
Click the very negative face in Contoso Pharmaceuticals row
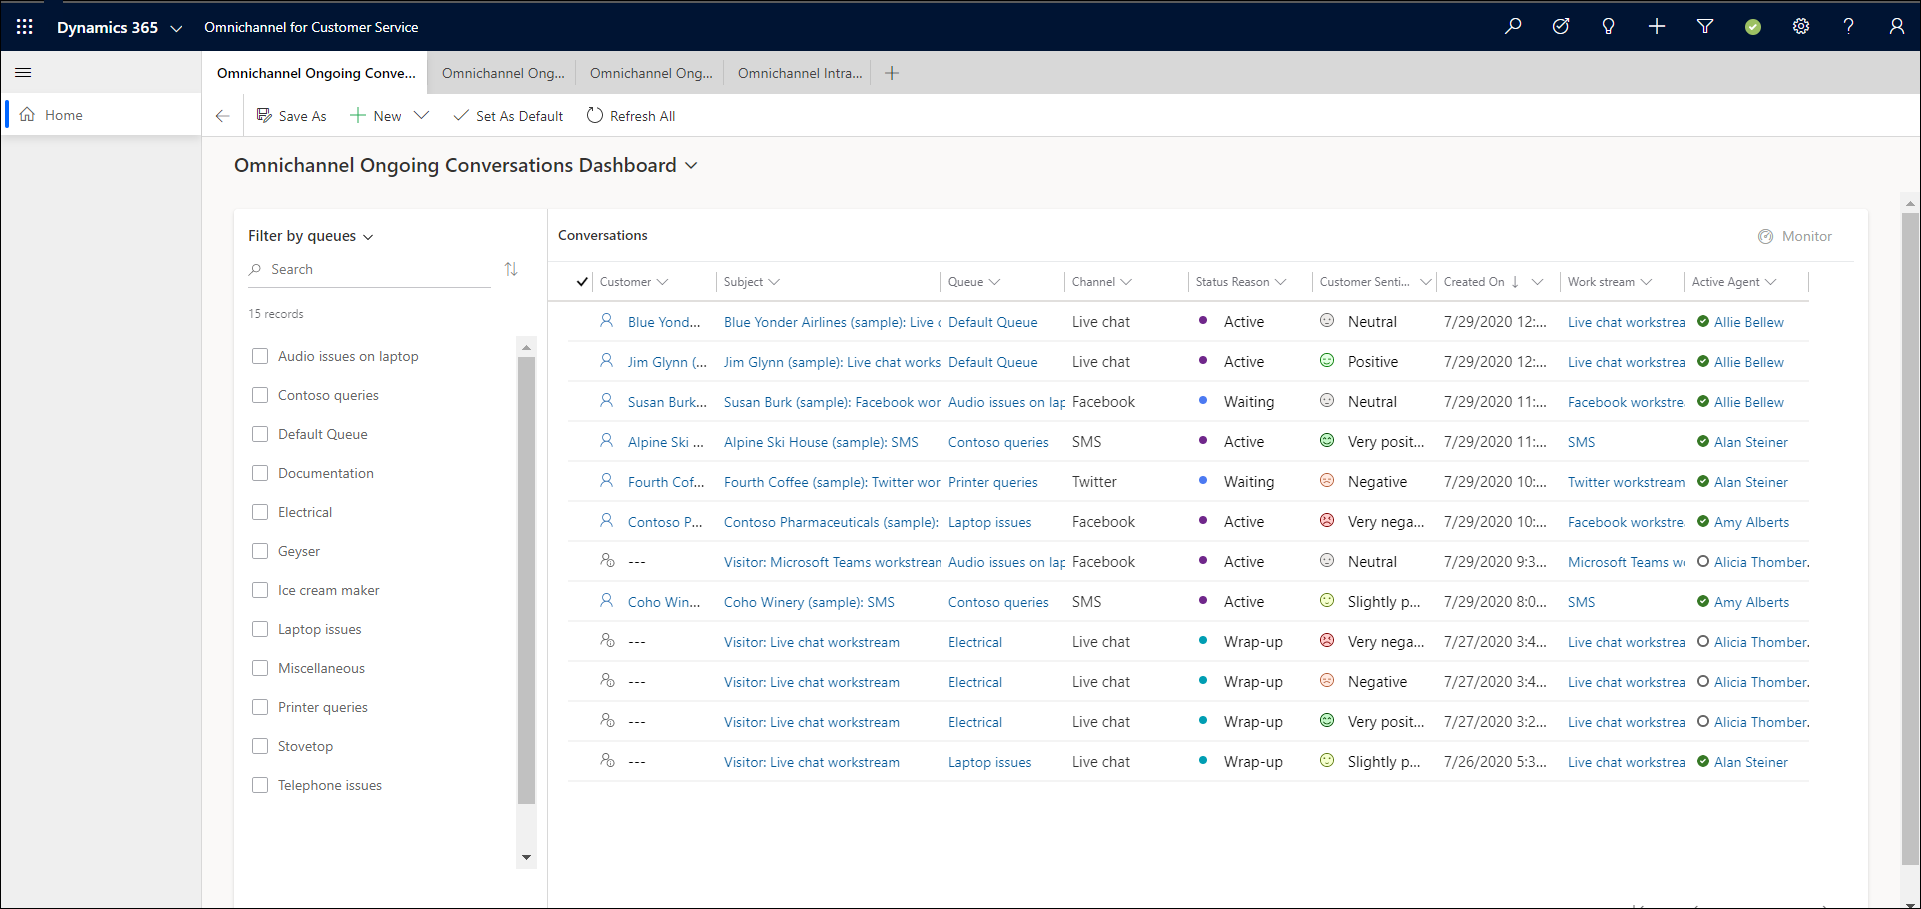click(1327, 521)
